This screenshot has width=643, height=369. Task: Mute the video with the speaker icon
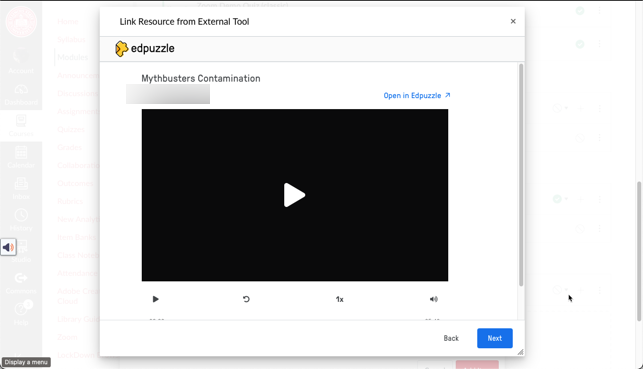pos(433,299)
